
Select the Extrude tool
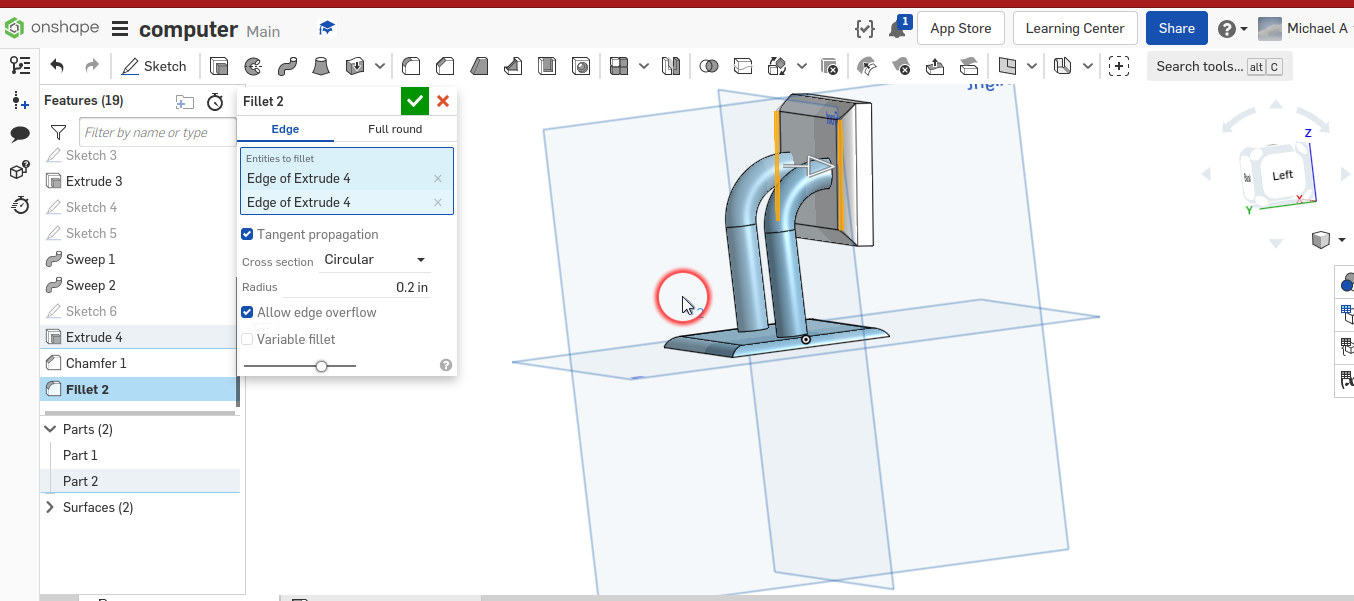pyautogui.click(x=218, y=66)
